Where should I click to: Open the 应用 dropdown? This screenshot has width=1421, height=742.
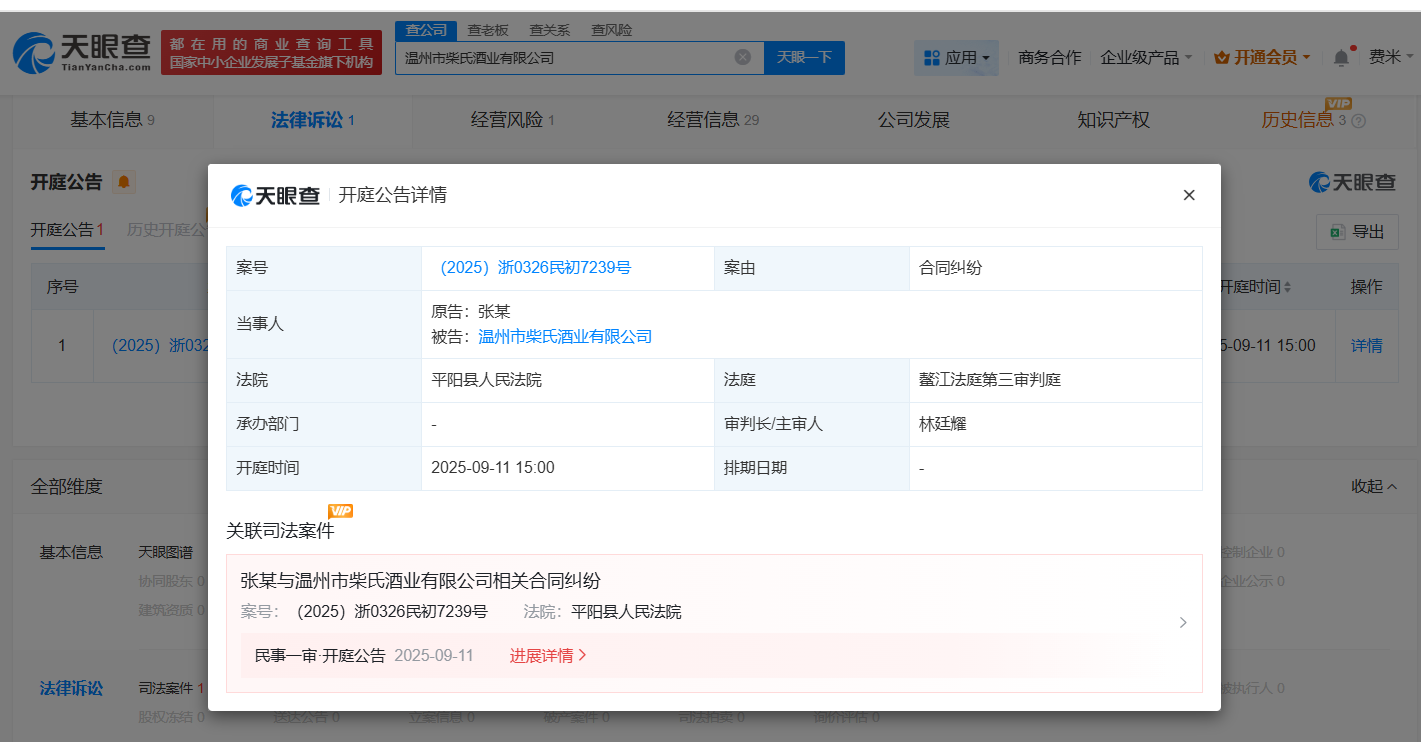click(x=956, y=57)
